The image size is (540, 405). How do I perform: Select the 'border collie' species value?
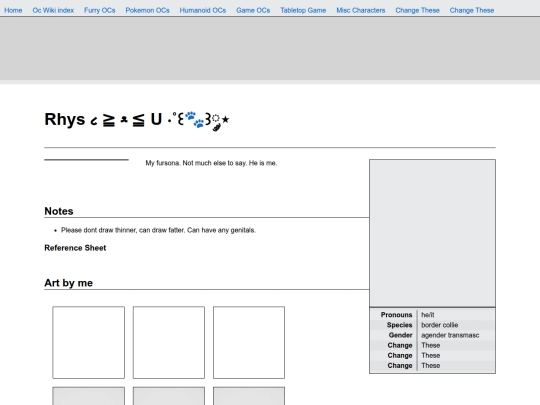pyautogui.click(x=439, y=325)
